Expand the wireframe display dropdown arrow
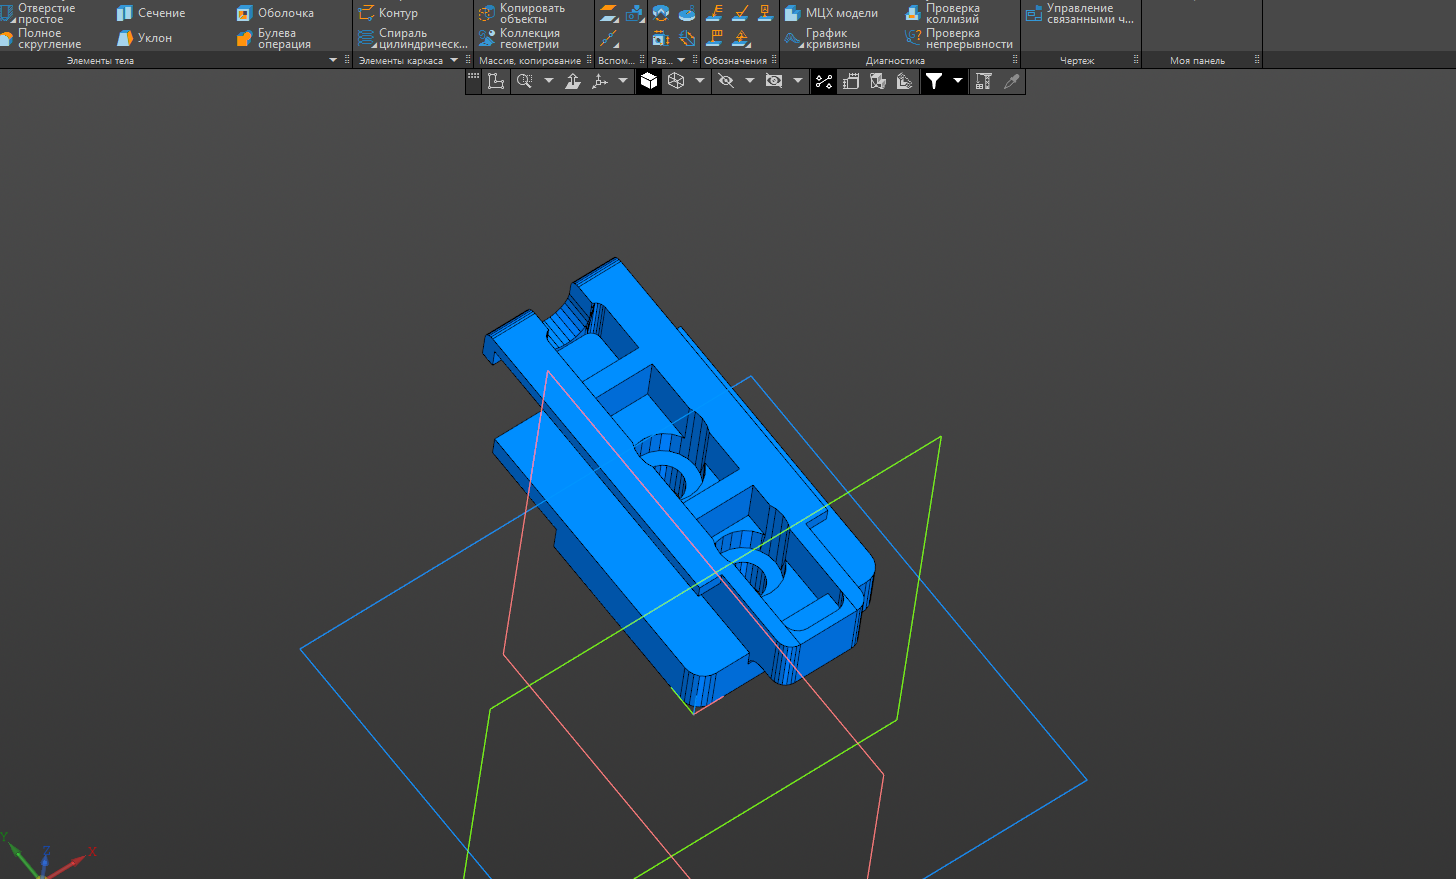This screenshot has width=1456, height=879. point(700,81)
